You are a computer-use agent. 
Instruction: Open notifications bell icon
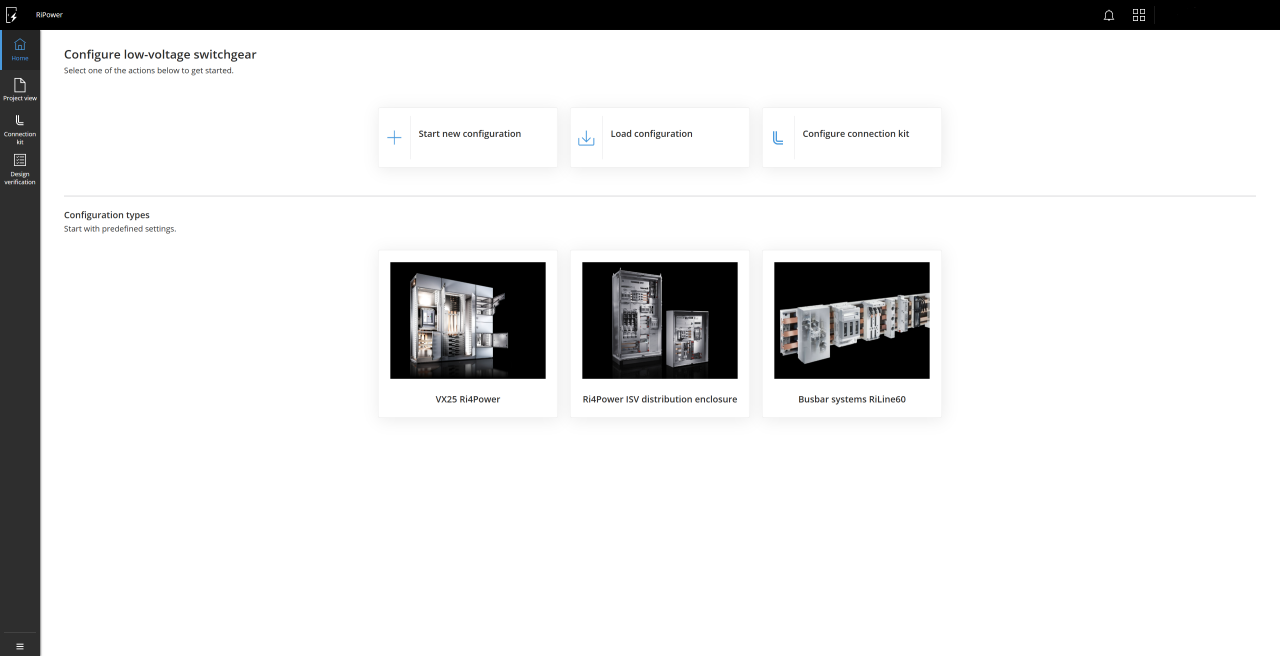click(x=1109, y=15)
